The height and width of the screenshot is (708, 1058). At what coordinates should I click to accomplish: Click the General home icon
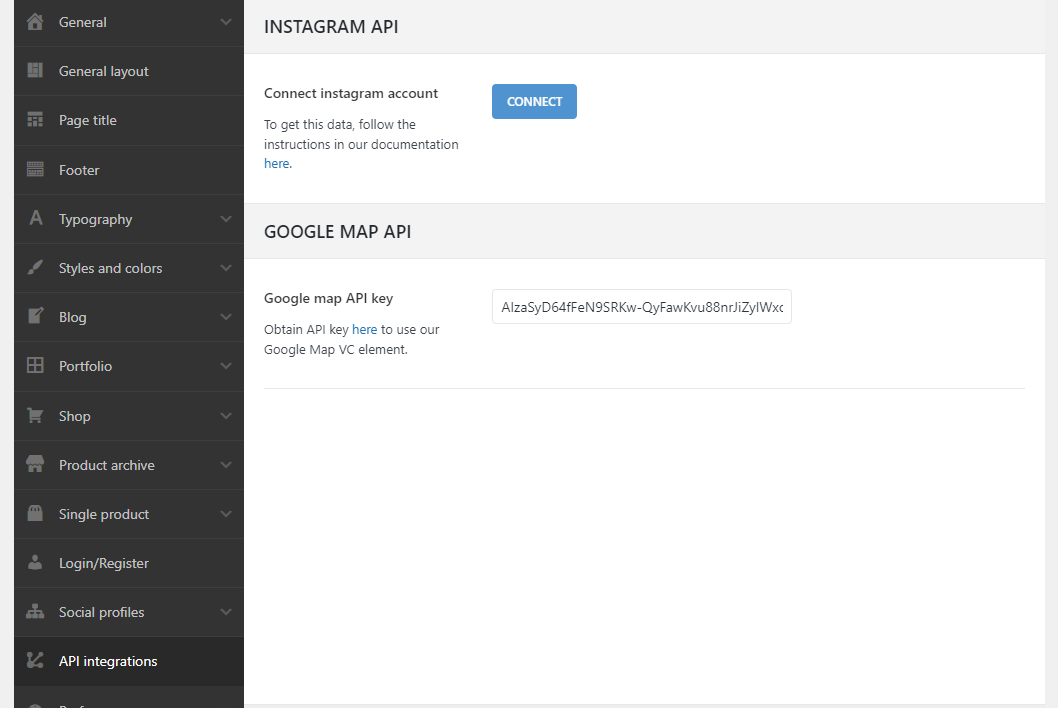[35, 22]
